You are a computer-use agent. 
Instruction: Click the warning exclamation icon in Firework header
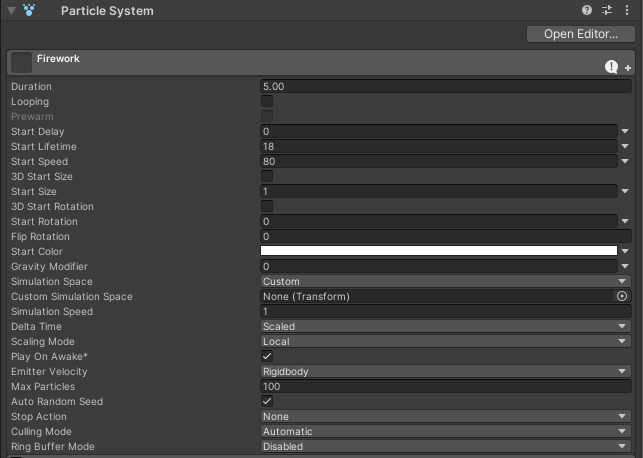[611, 66]
